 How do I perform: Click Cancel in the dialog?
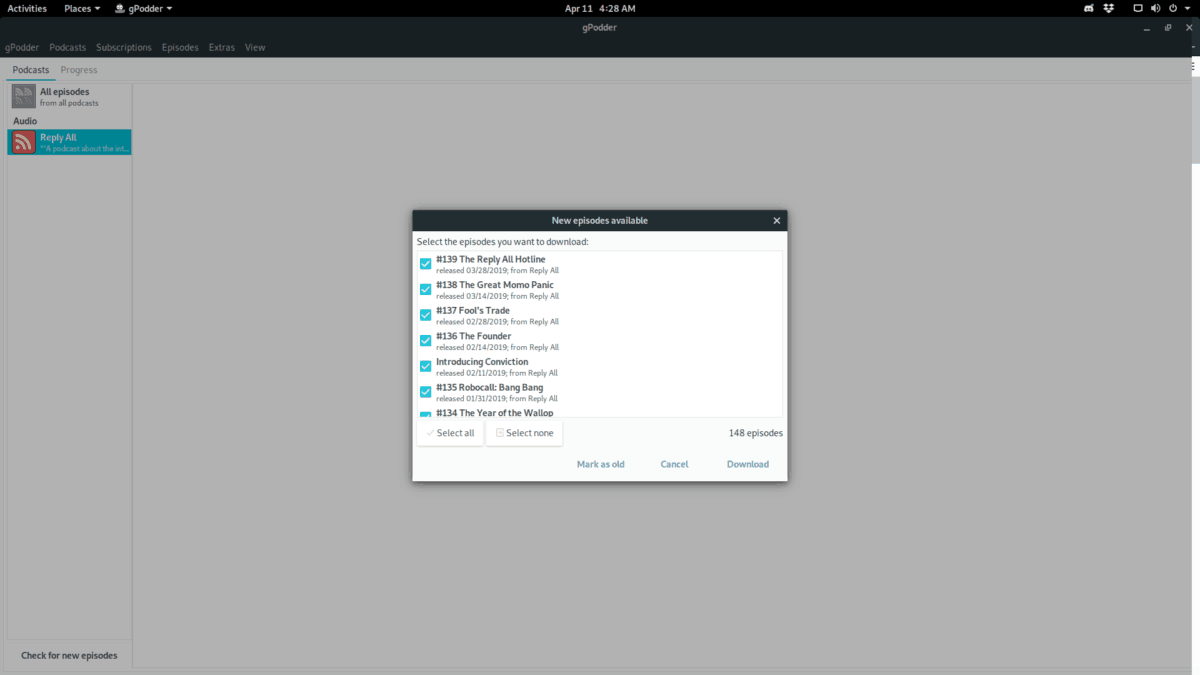tap(674, 464)
